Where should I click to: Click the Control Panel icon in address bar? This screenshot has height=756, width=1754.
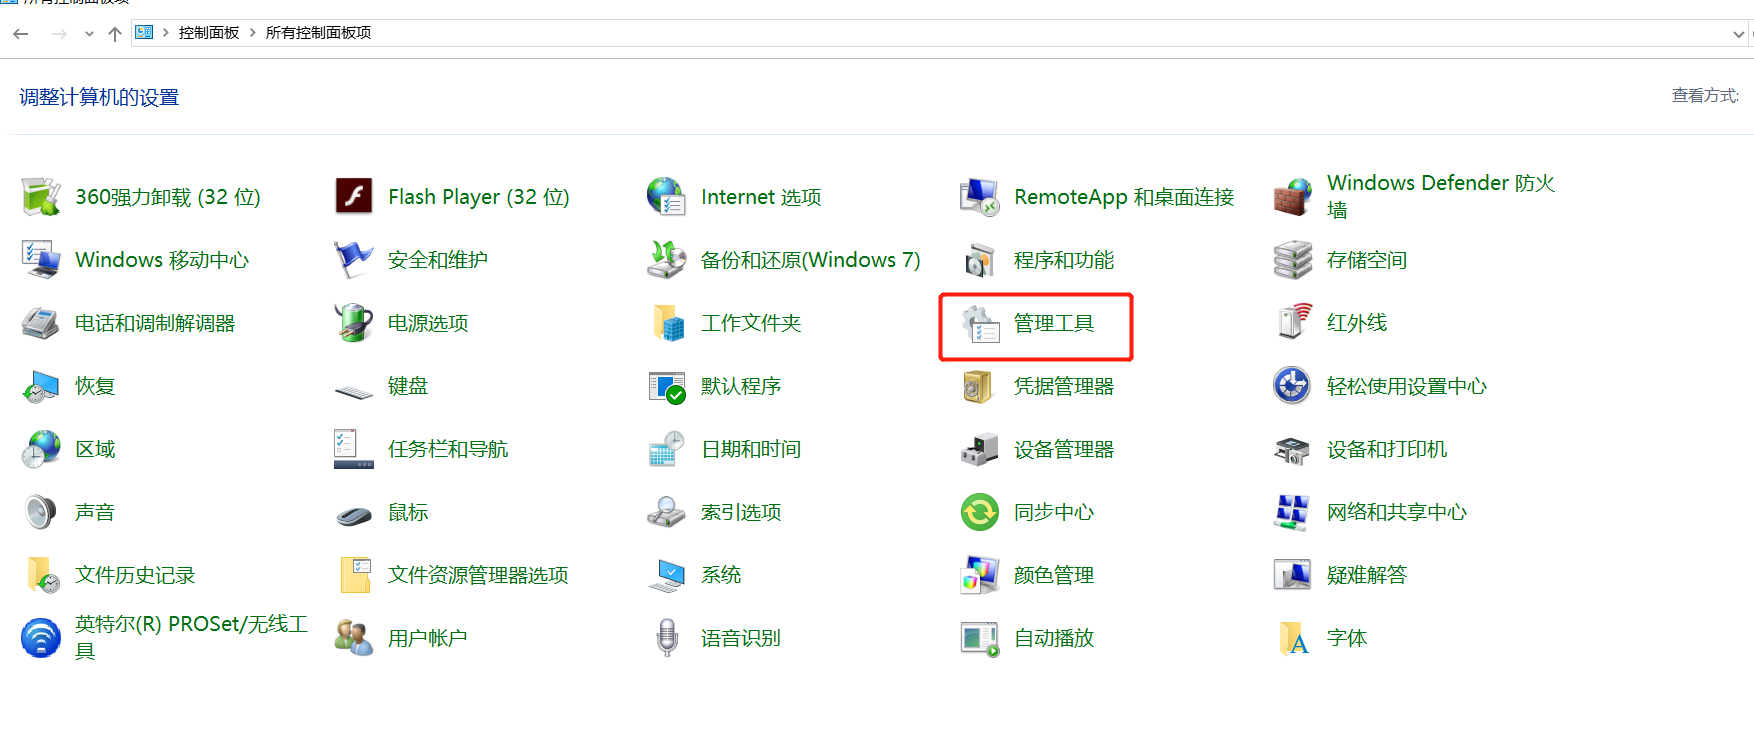click(145, 32)
